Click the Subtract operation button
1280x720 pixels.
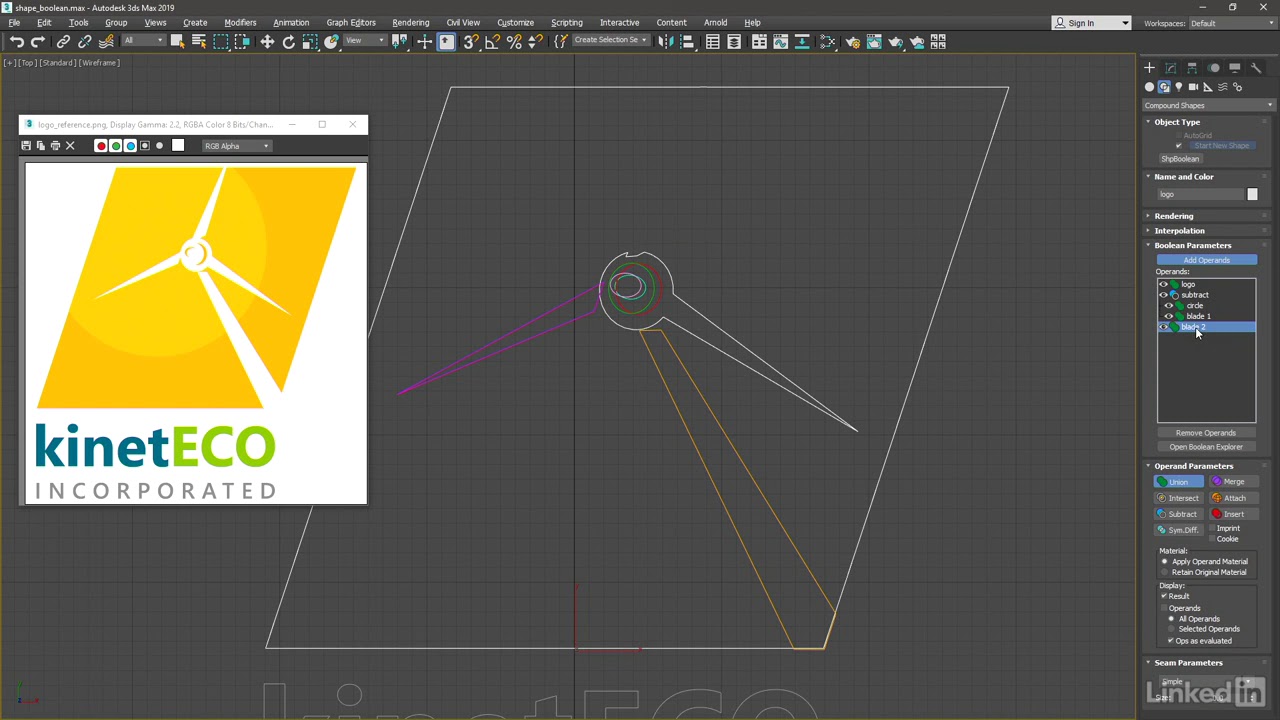click(1179, 514)
